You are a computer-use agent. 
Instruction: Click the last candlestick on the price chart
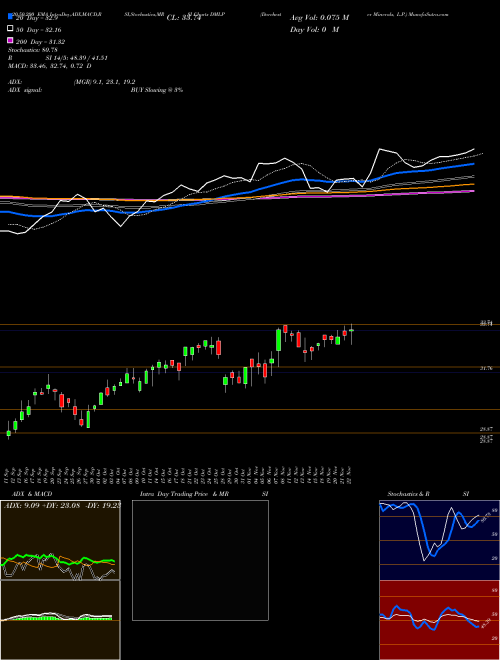[x=351, y=331]
